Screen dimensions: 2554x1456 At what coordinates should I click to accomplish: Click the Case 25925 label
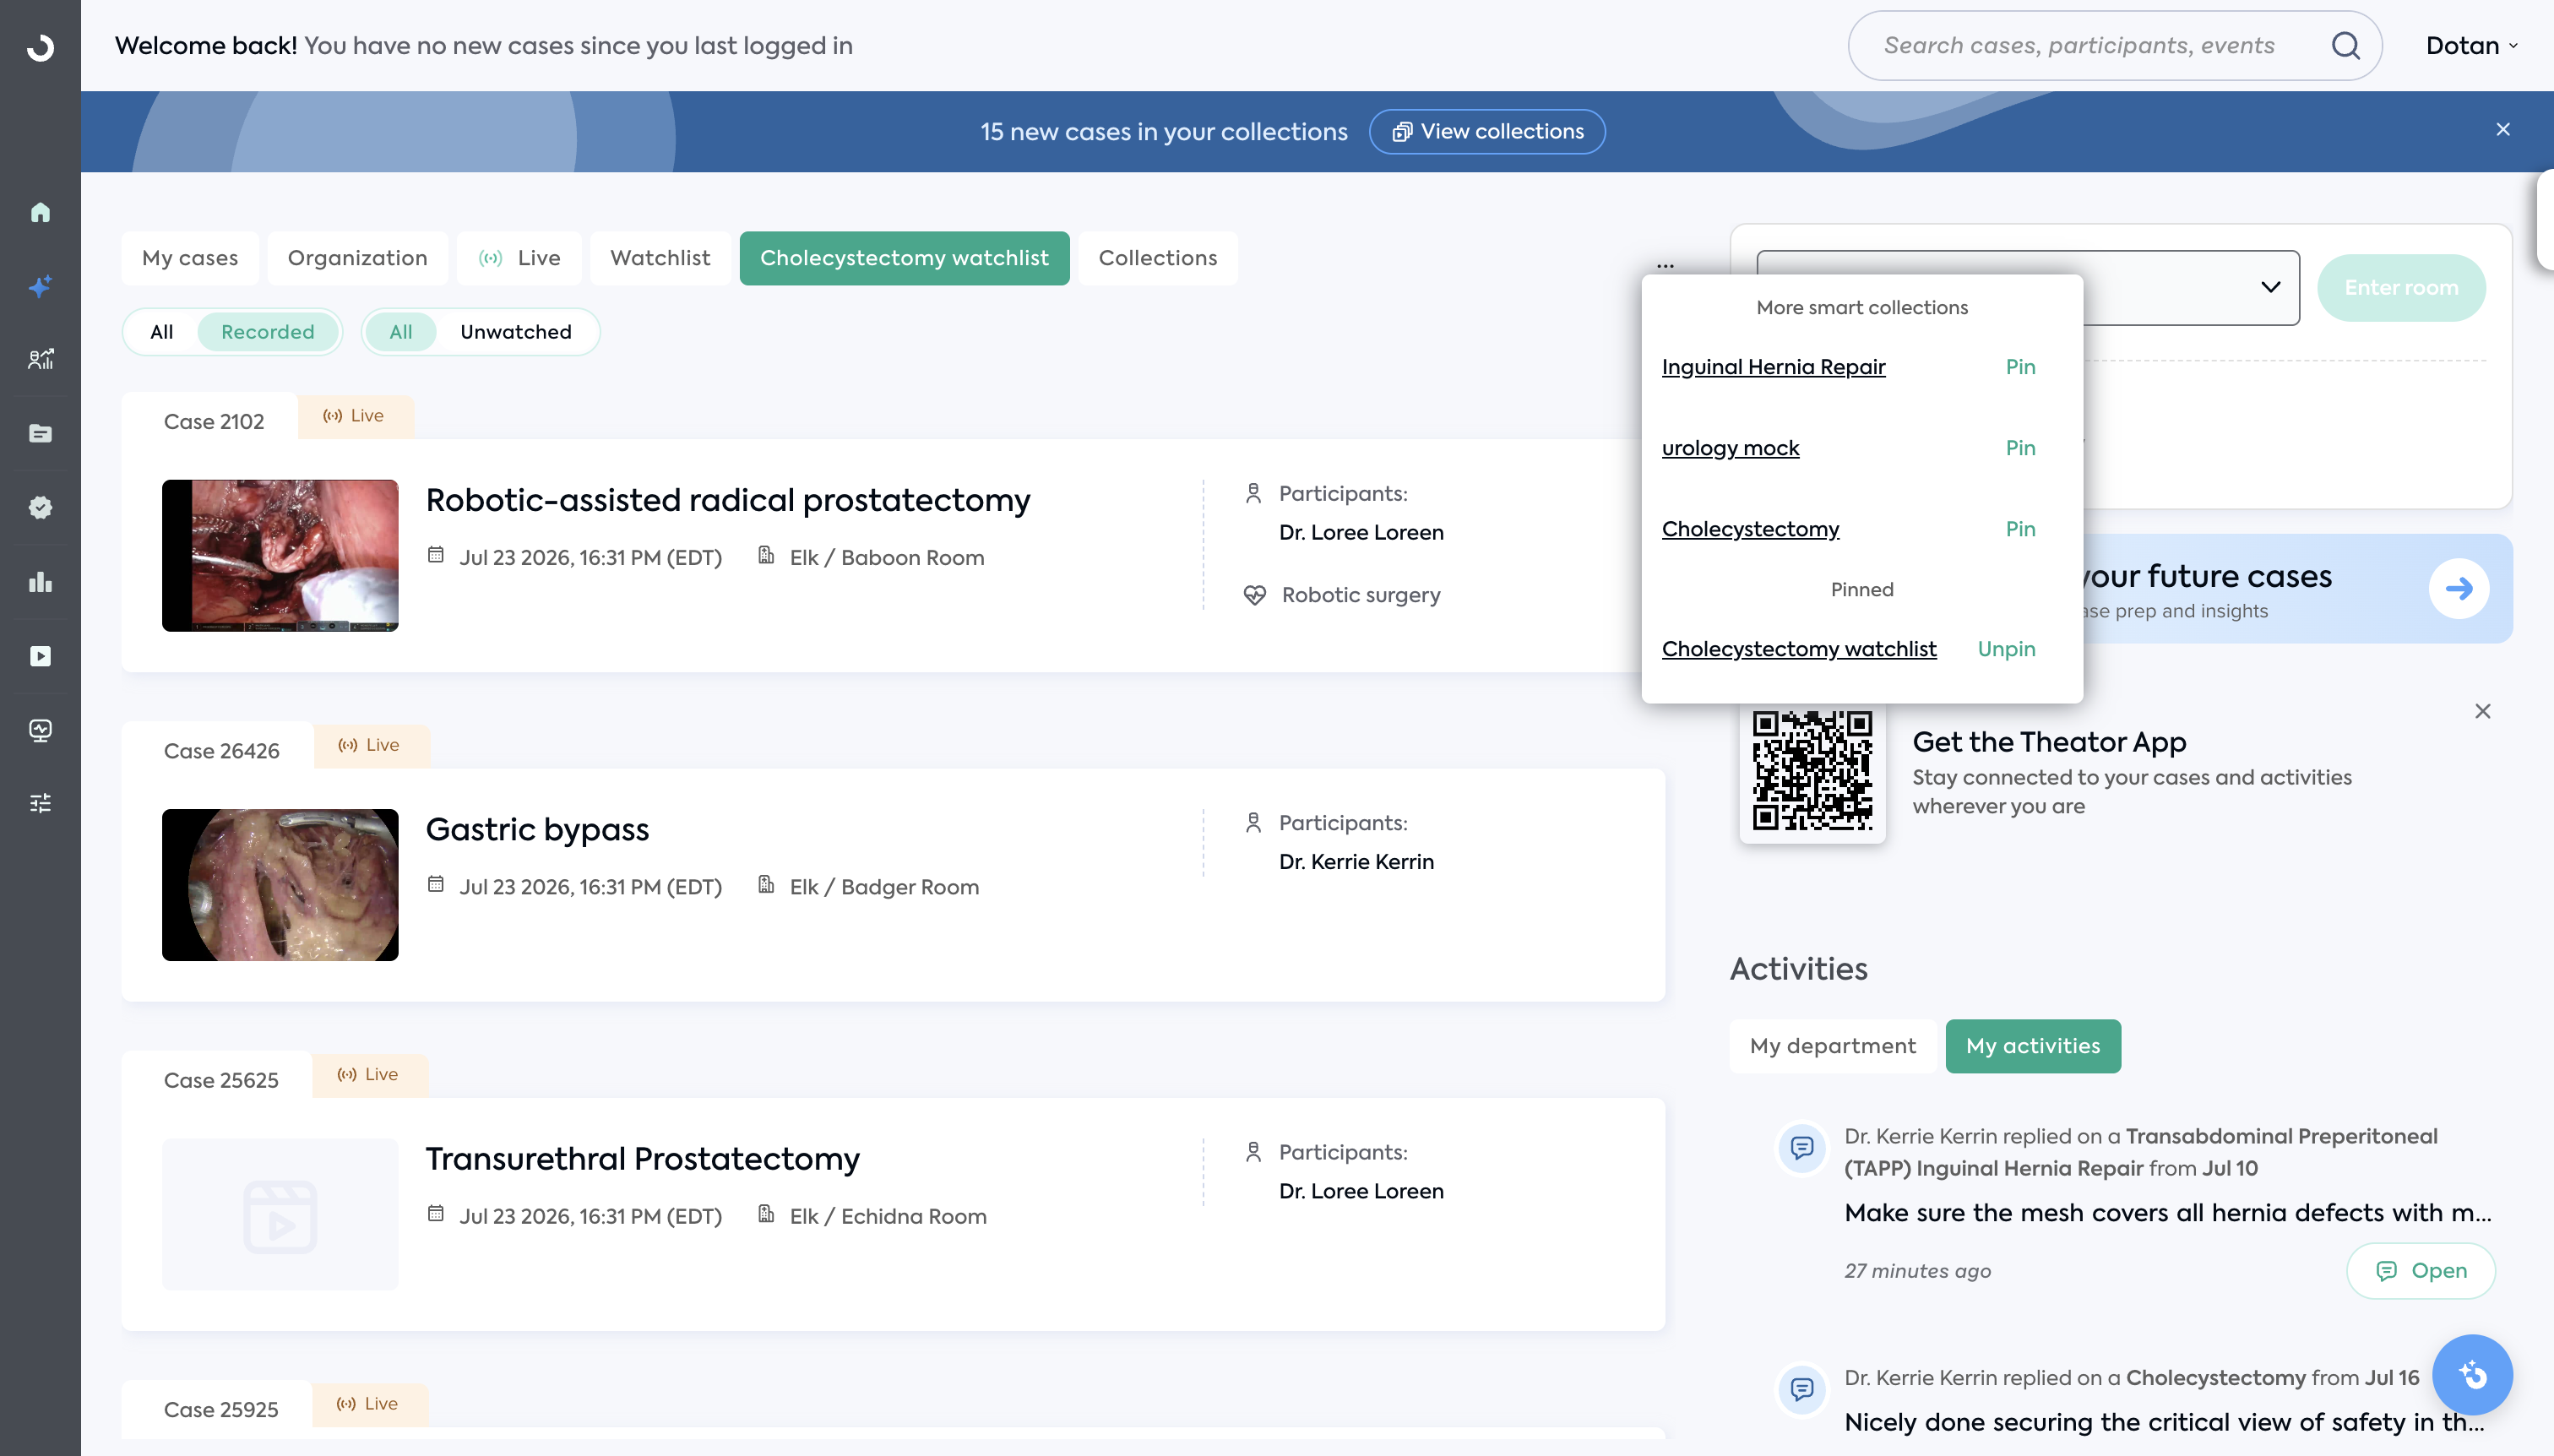[221, 1410]
